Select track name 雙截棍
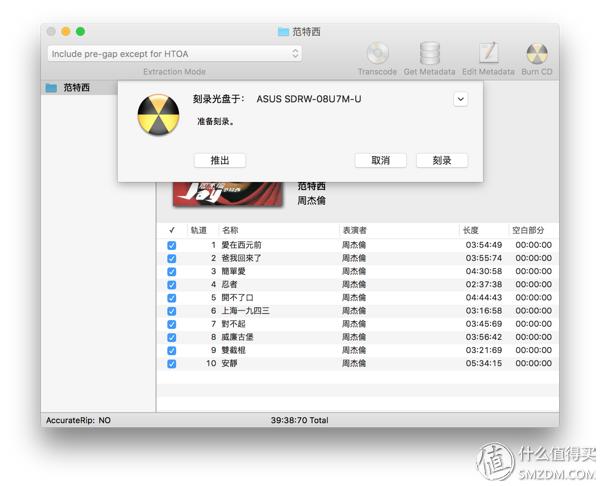This screenshot has height=486, width=600. [233, 350]
